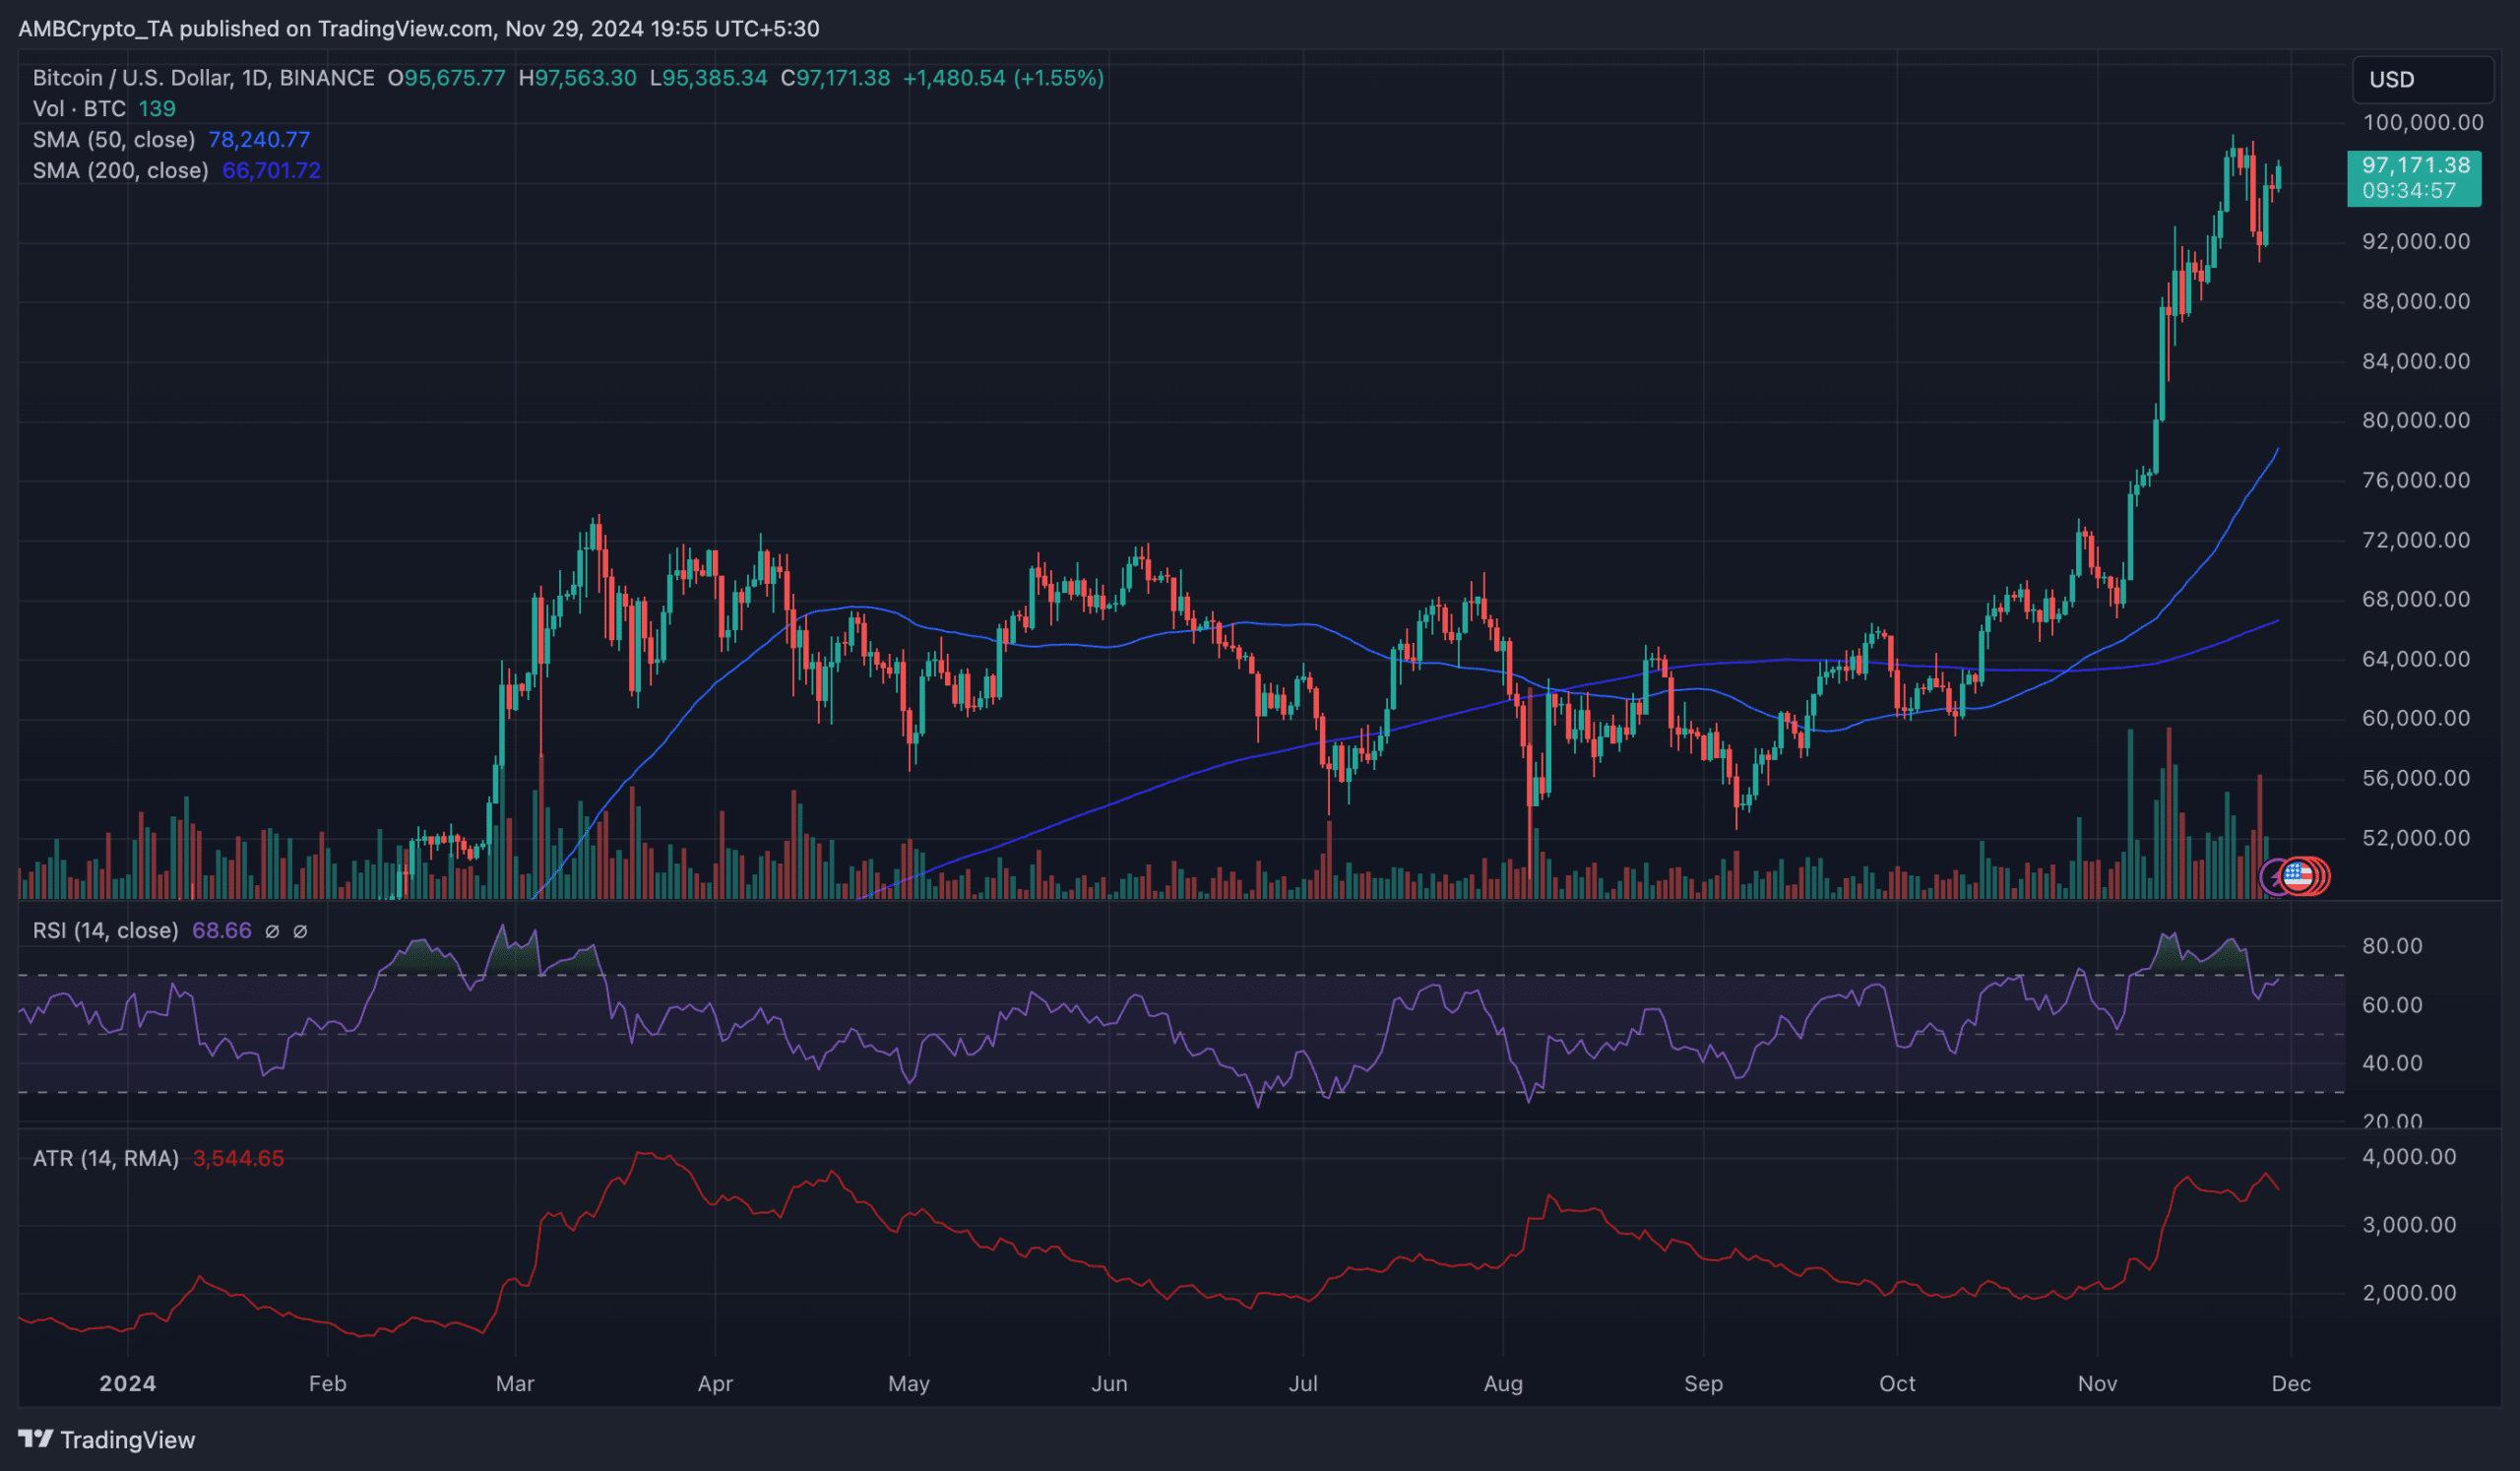This screenshot has width=2520, height=1471.
Task: Click the RSI 80.00 axis label
Action: (x=2392, y=946)
